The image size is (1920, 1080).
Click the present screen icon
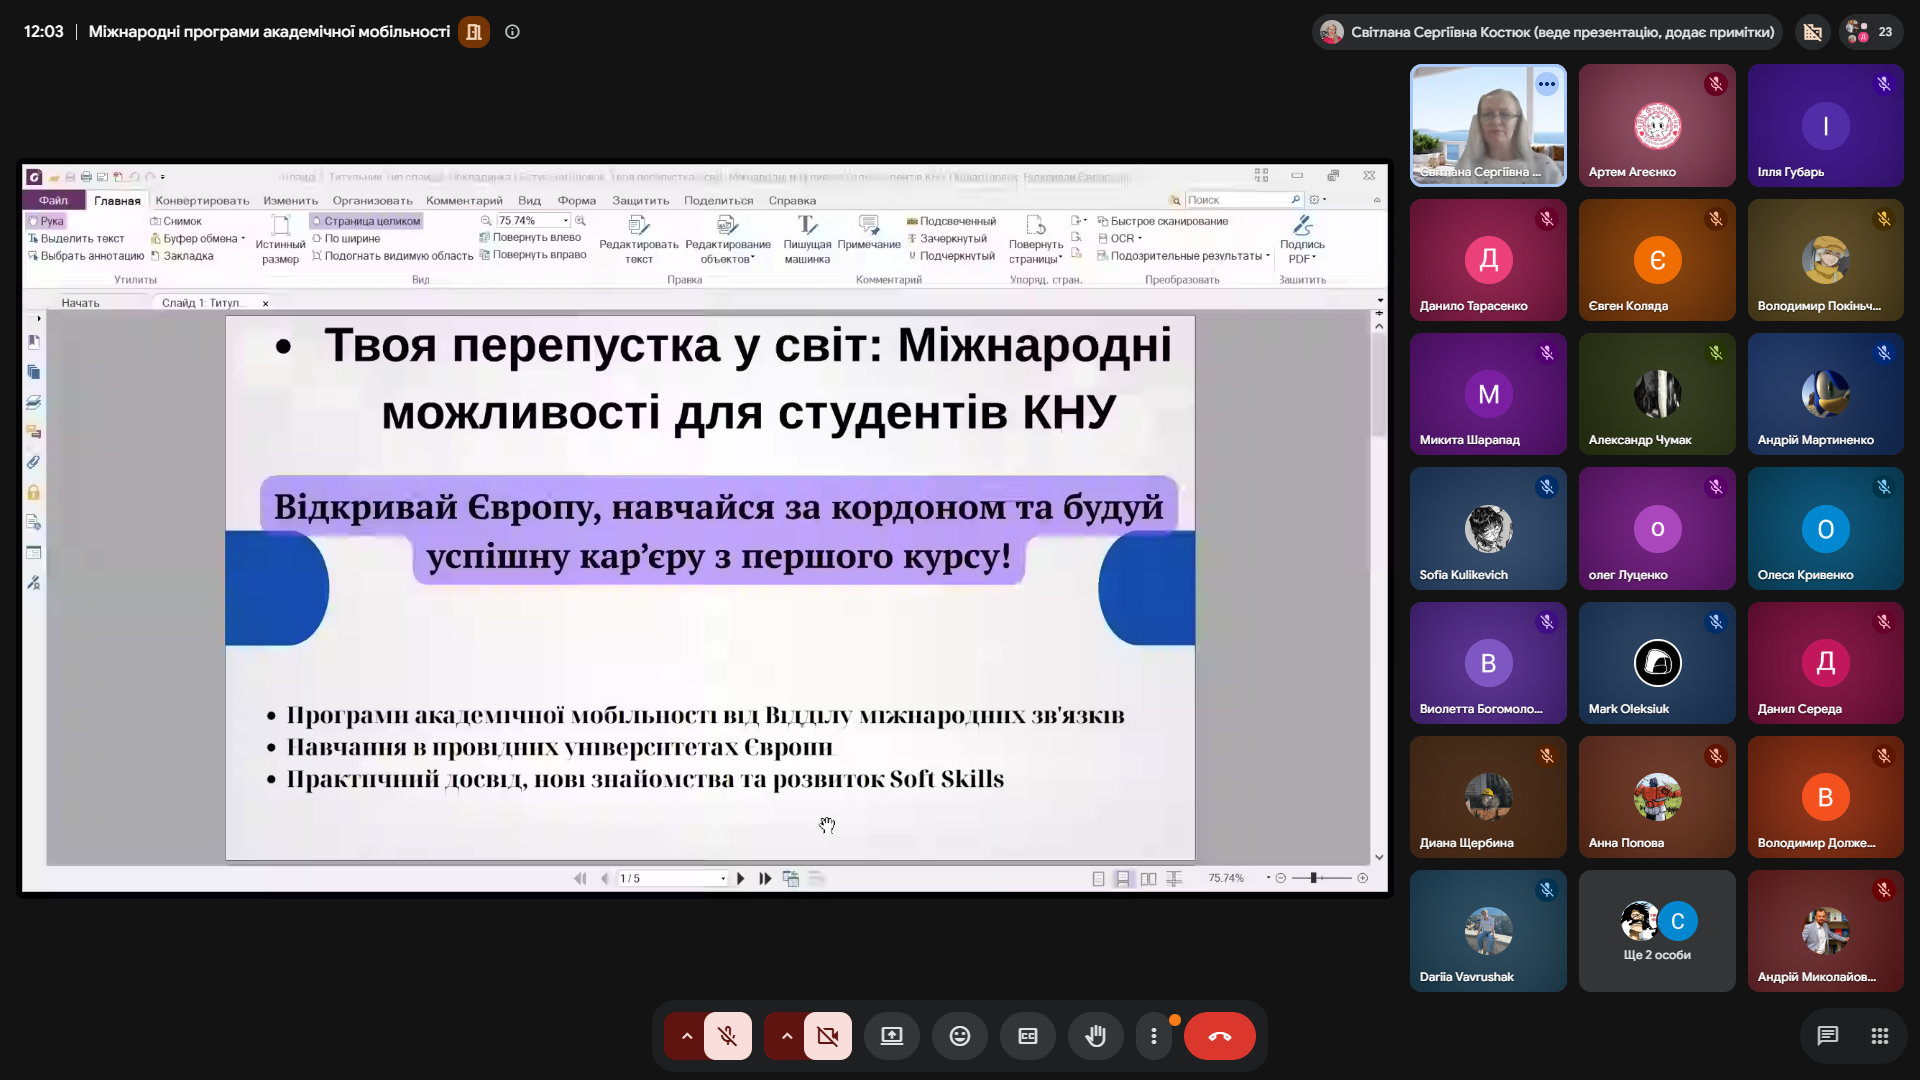coord(891,1036)
